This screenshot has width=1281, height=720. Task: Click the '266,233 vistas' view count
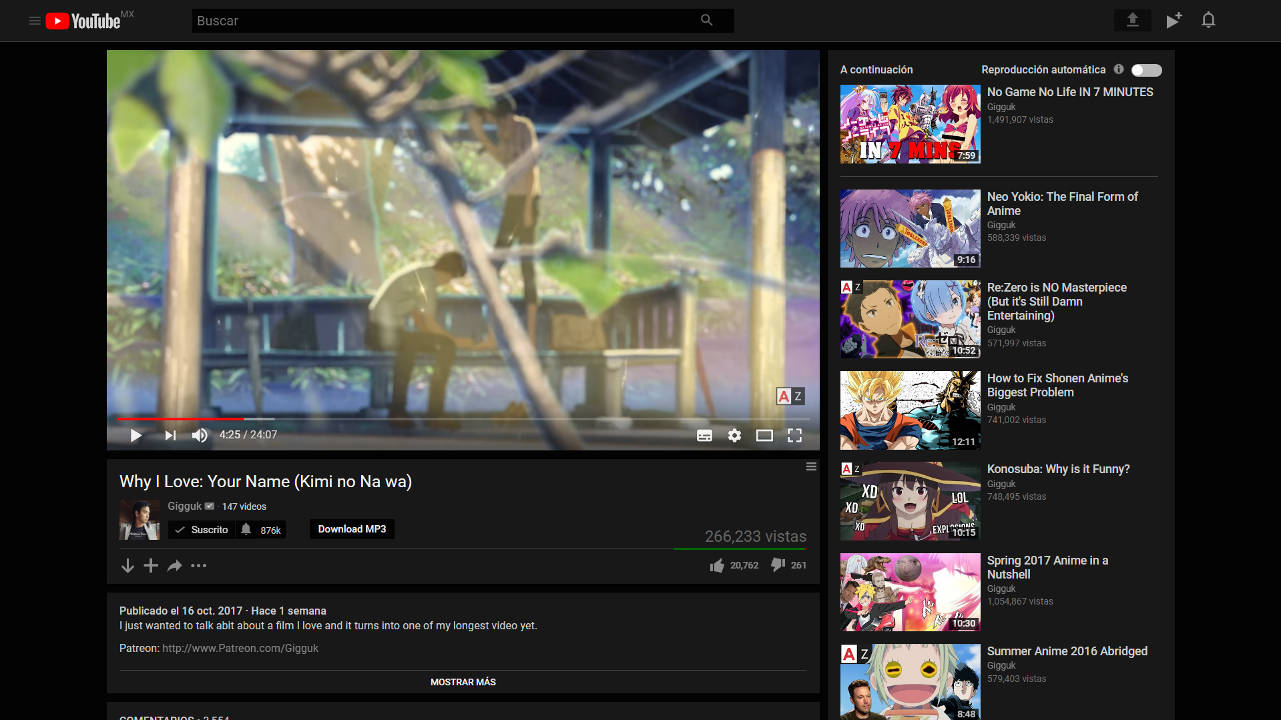coord(755,537)
